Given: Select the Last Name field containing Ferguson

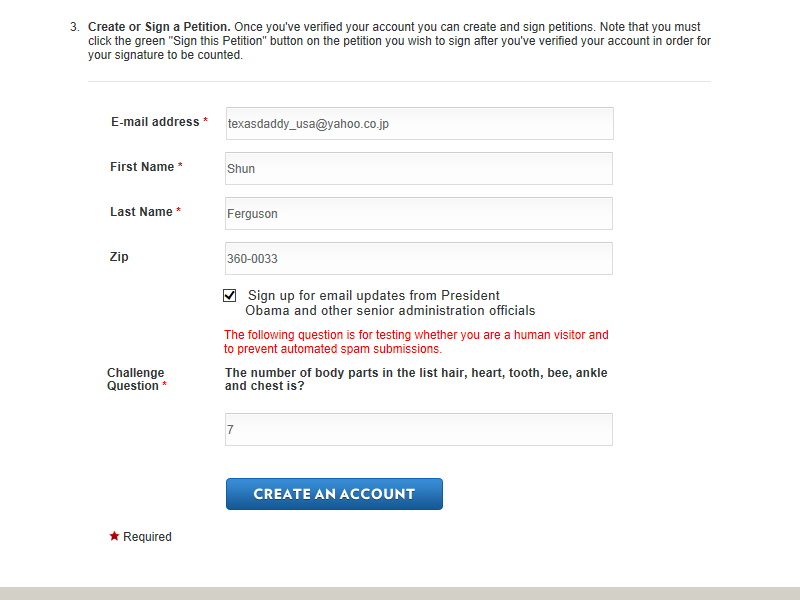Looking at the screenshot, I should [419, 214].
